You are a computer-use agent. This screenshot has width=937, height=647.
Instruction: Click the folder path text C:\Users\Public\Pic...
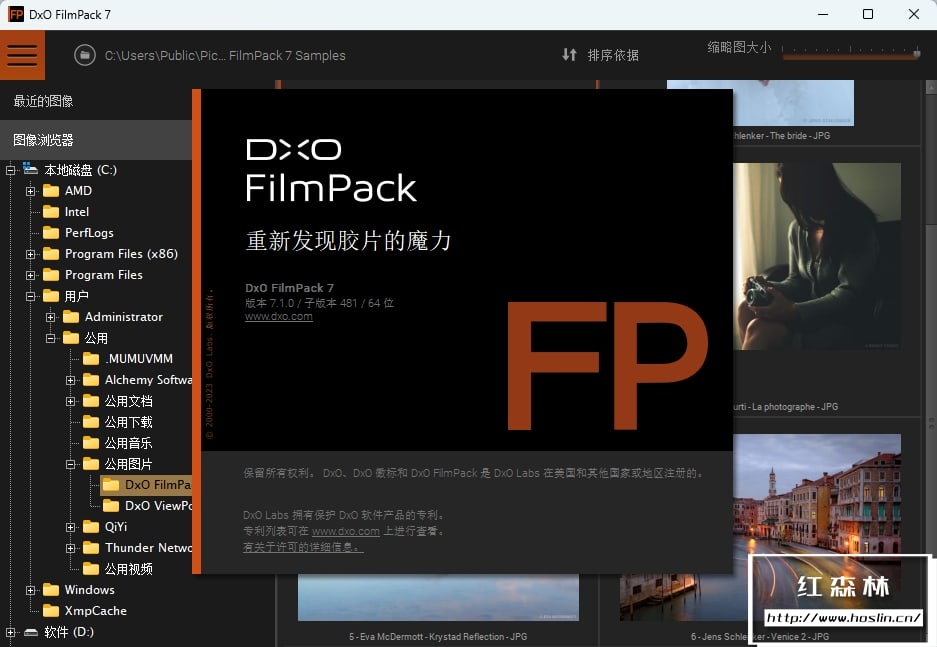pyautogui.click(x=225, y=56)
